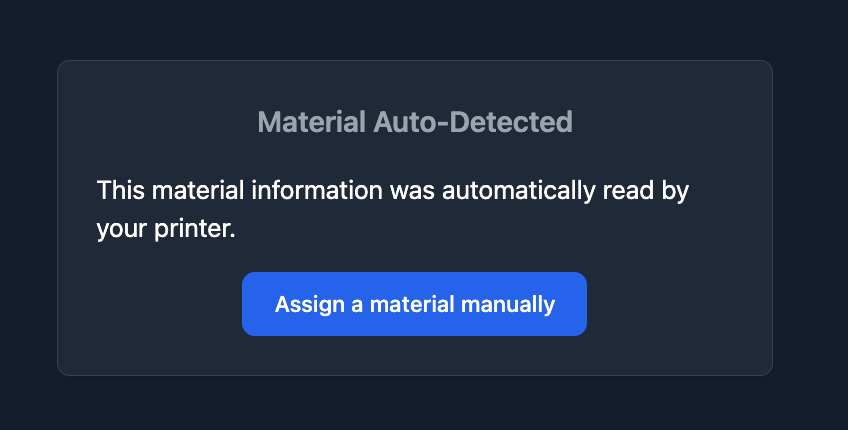This screenshot has height=430, width=848.
Task: Click empty card space below the blue button
Action: [x=414, y=355]
